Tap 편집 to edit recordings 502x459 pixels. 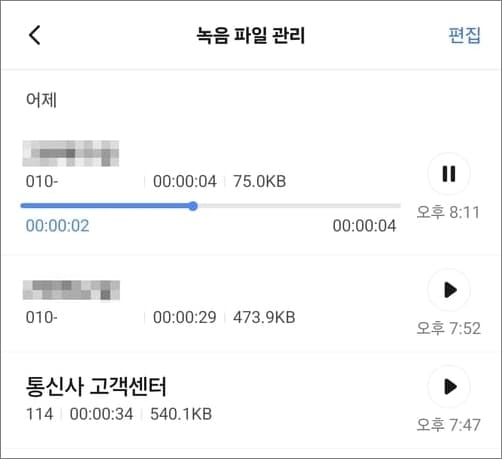pyautogui.click(x=464, y=35)
